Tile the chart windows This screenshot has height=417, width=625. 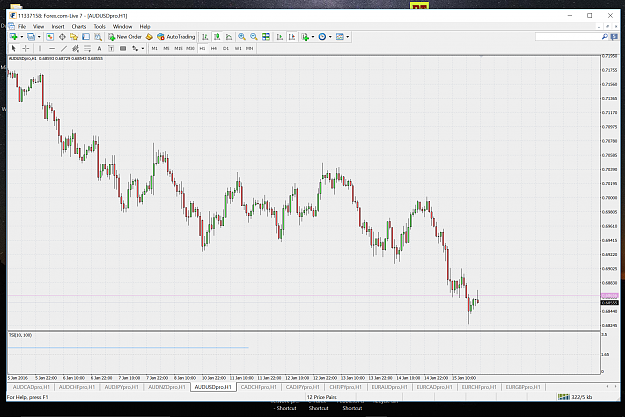pyautogui.click(x=266, y=37)
